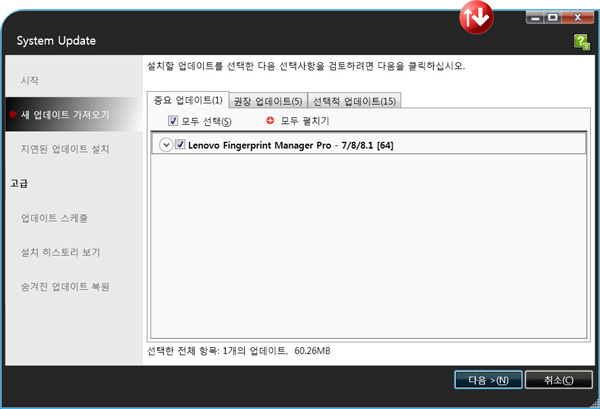Open 숨겨진 업데이트 복원 sidebar item
This screenshot has width=600, height=409.
coord(65,287)
